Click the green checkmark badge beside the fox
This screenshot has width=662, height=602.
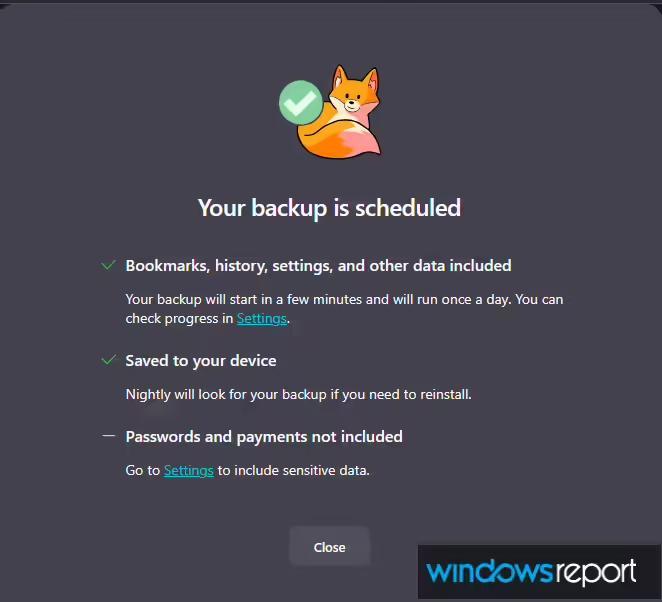pyautogui.click(x=301, y=102)
